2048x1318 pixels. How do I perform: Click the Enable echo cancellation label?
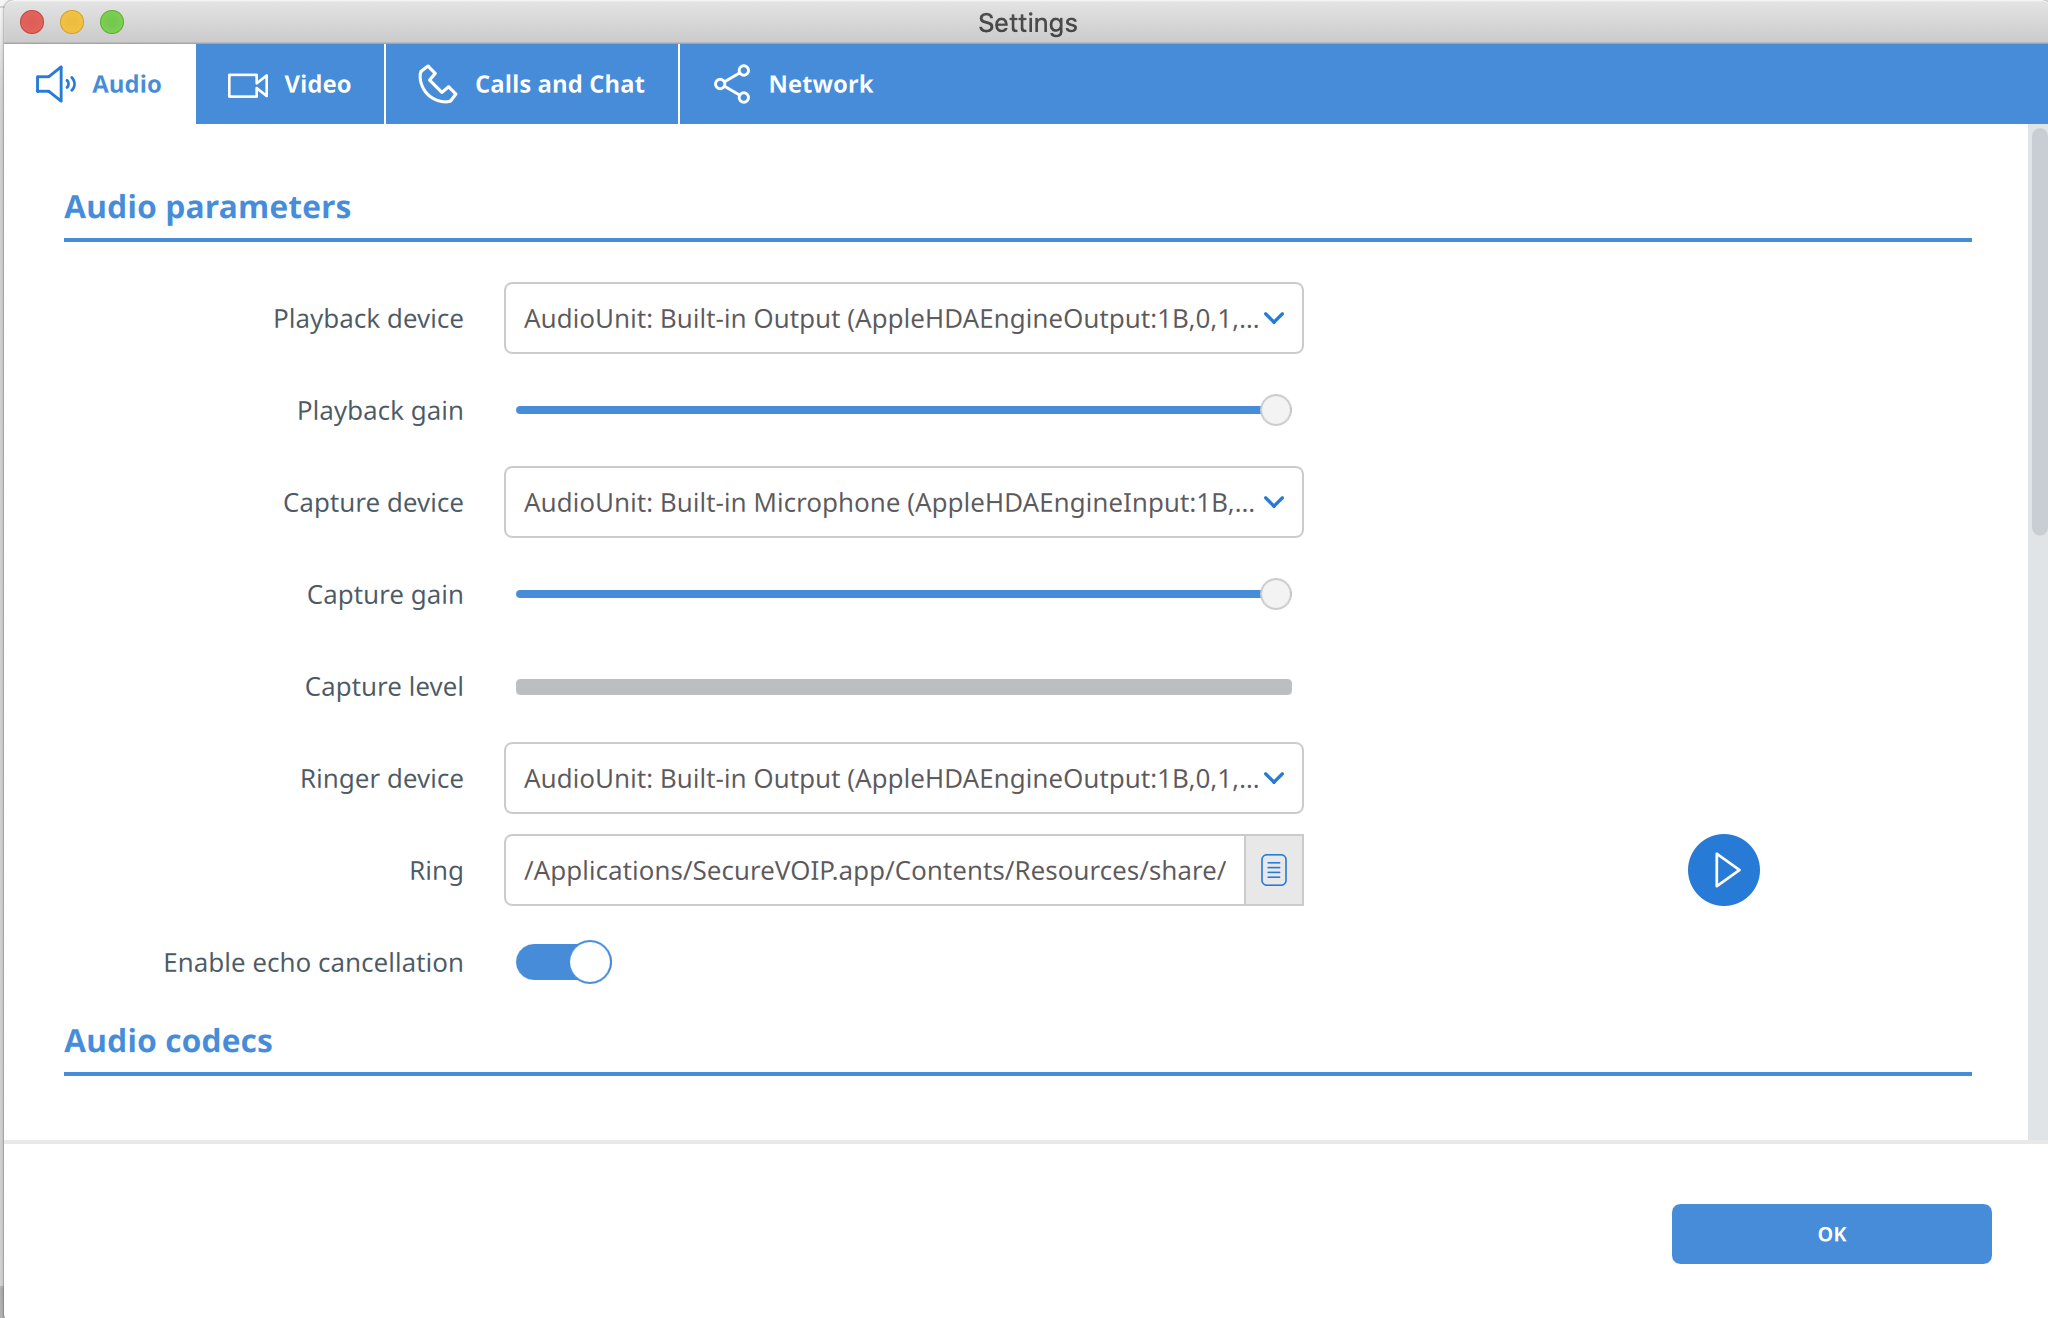(313, 963)
